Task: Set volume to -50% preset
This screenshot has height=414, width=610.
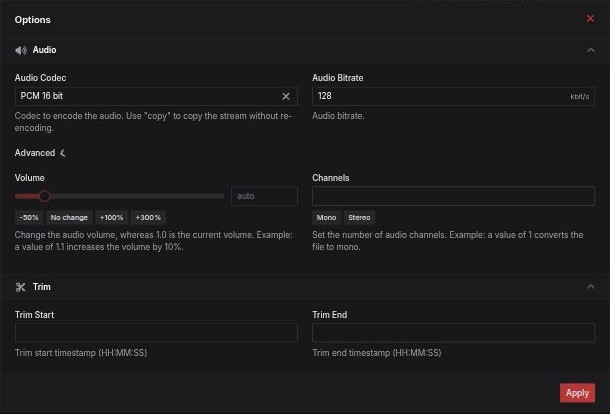Action: (x=29, y=218)
